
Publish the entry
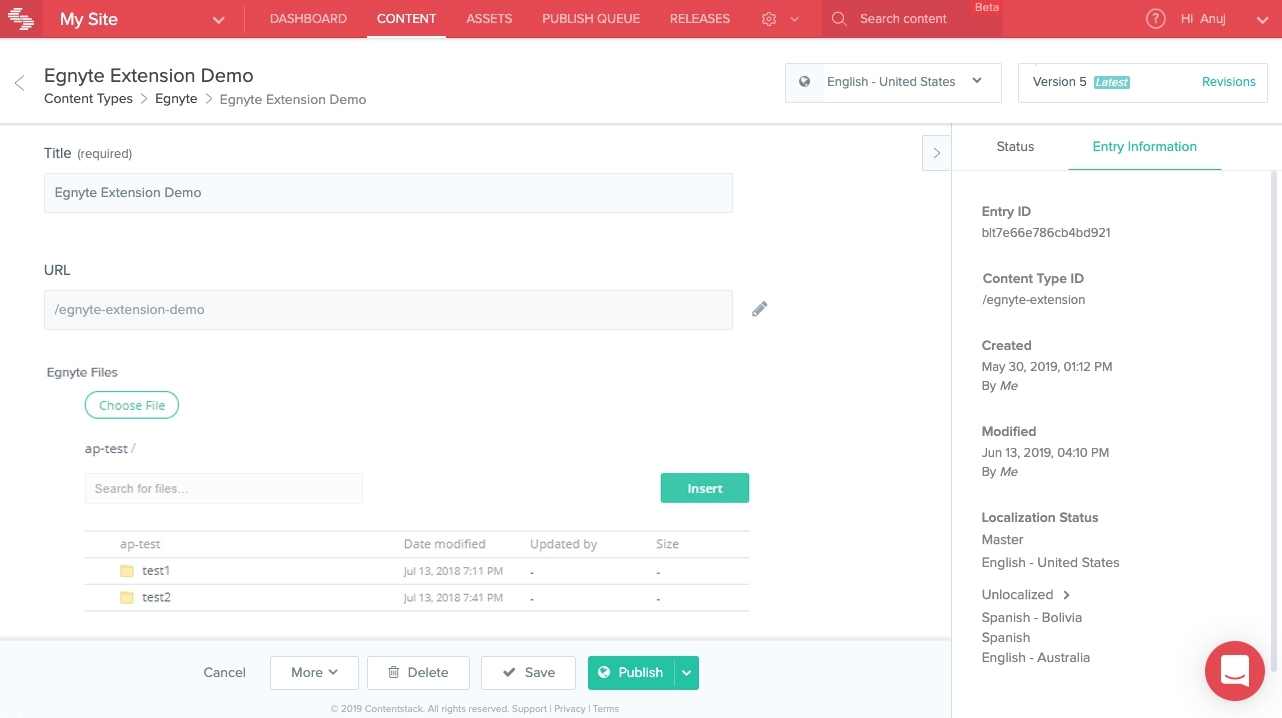click(632, 673)
